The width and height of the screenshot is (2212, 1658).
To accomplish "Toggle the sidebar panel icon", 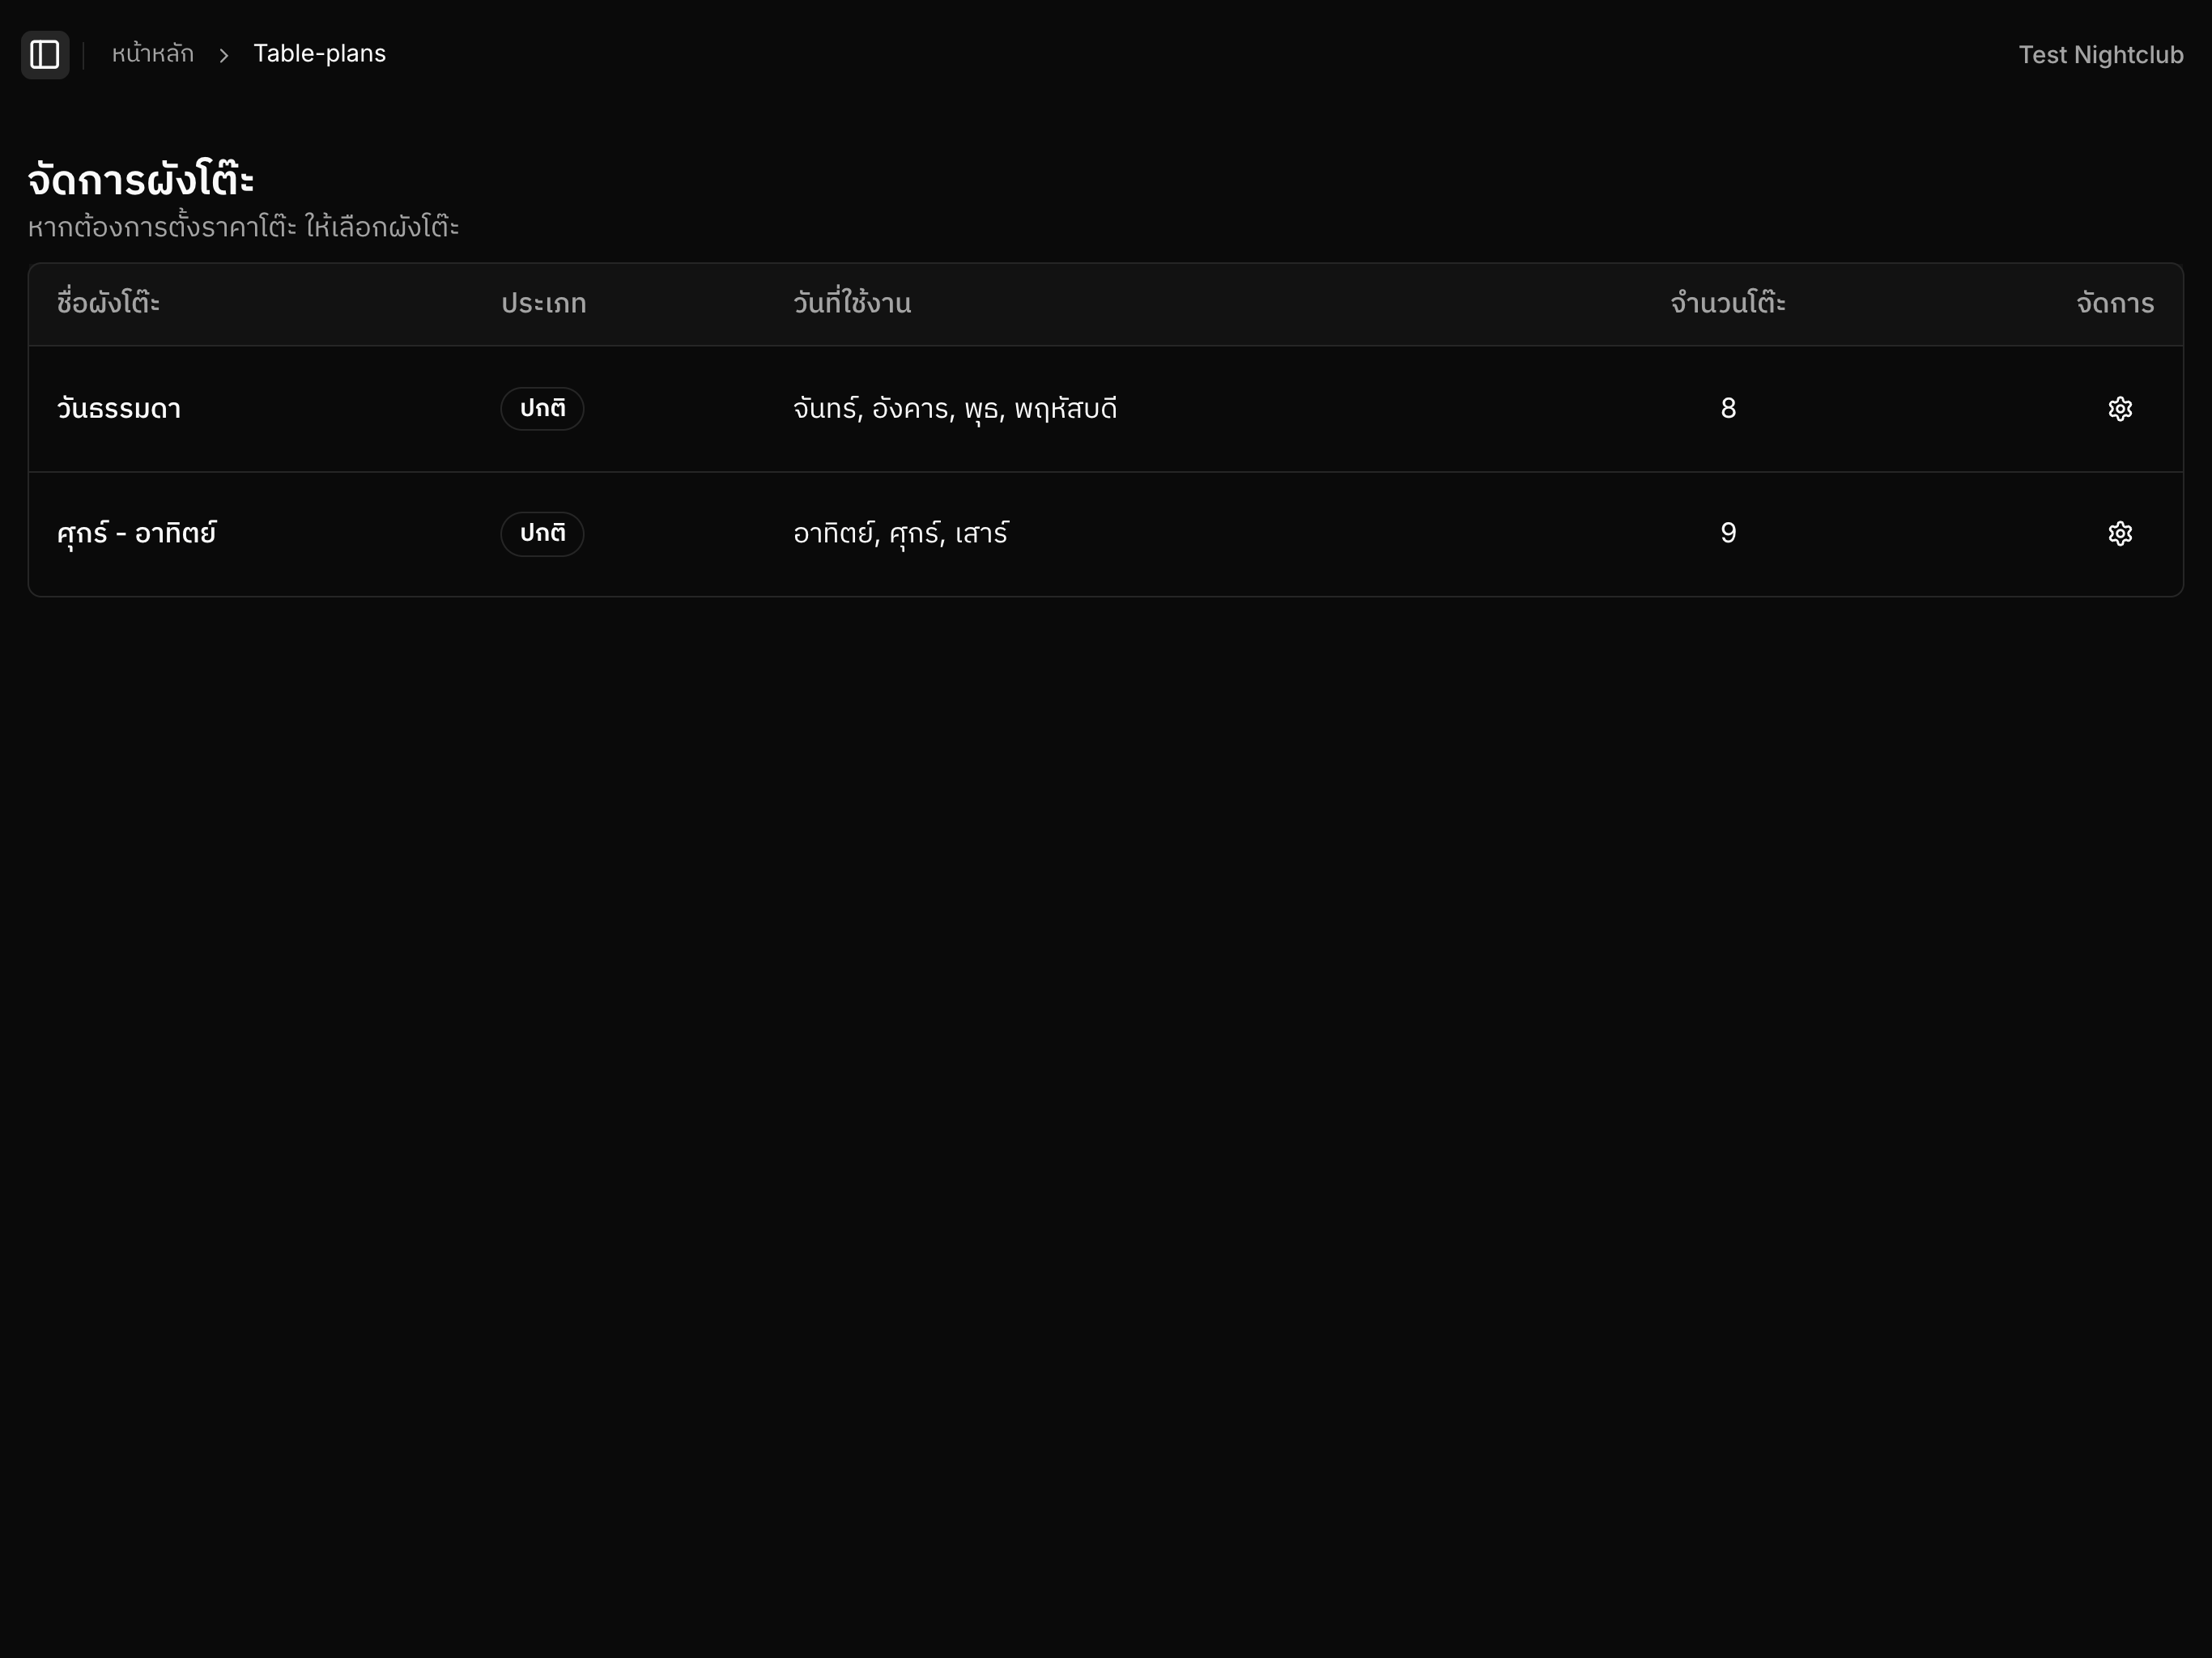I will click(x=45, y=54).
